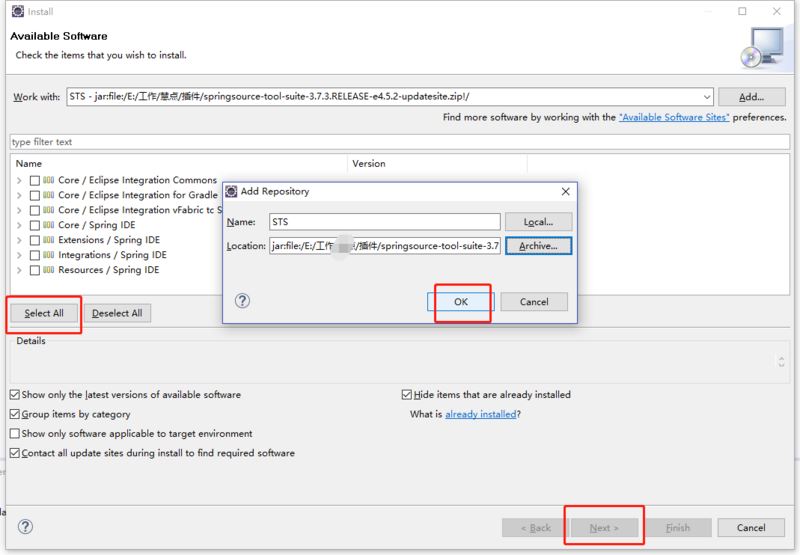
Task: Click the Finish button
Action: pos(678,528)
